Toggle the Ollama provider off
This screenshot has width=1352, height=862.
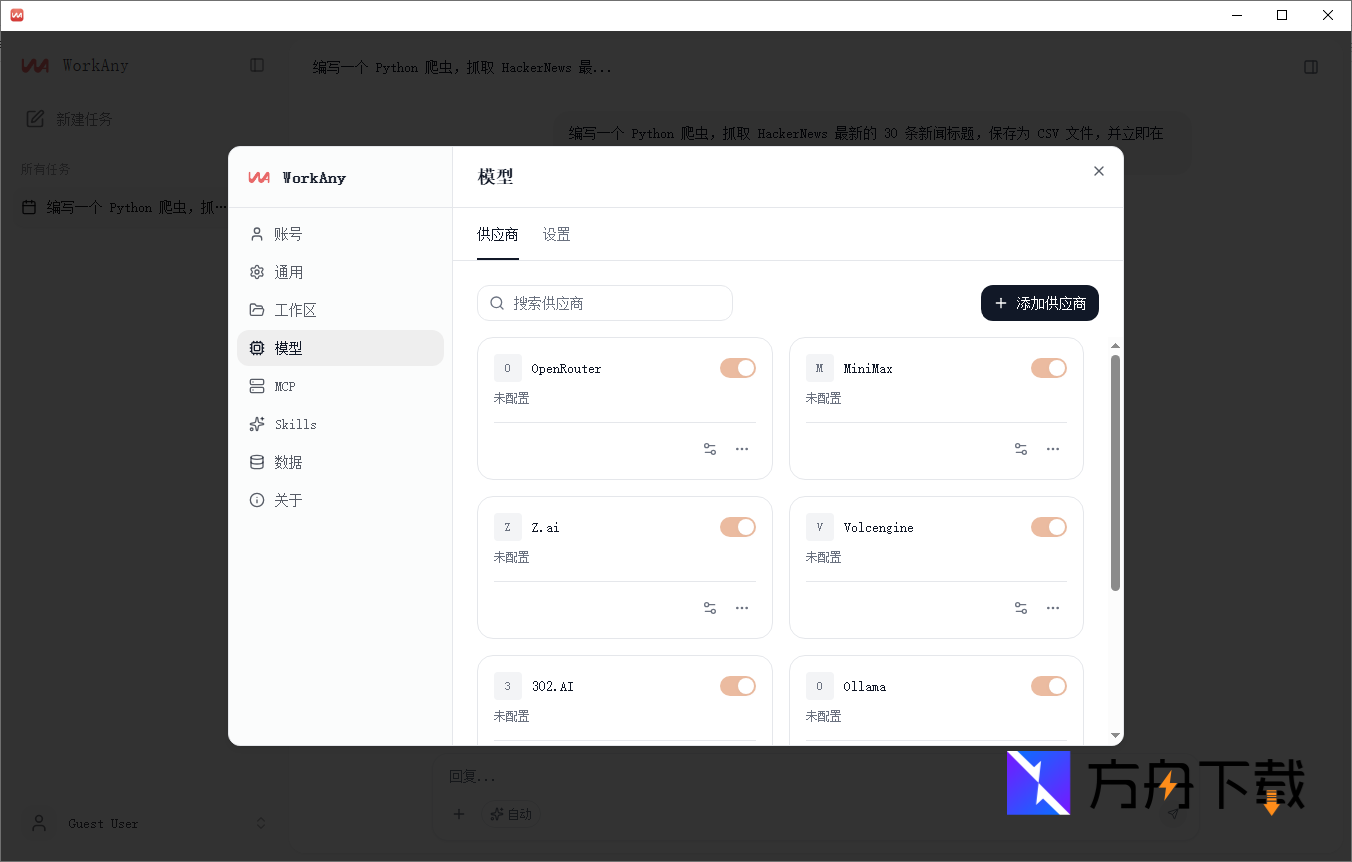1048,685
